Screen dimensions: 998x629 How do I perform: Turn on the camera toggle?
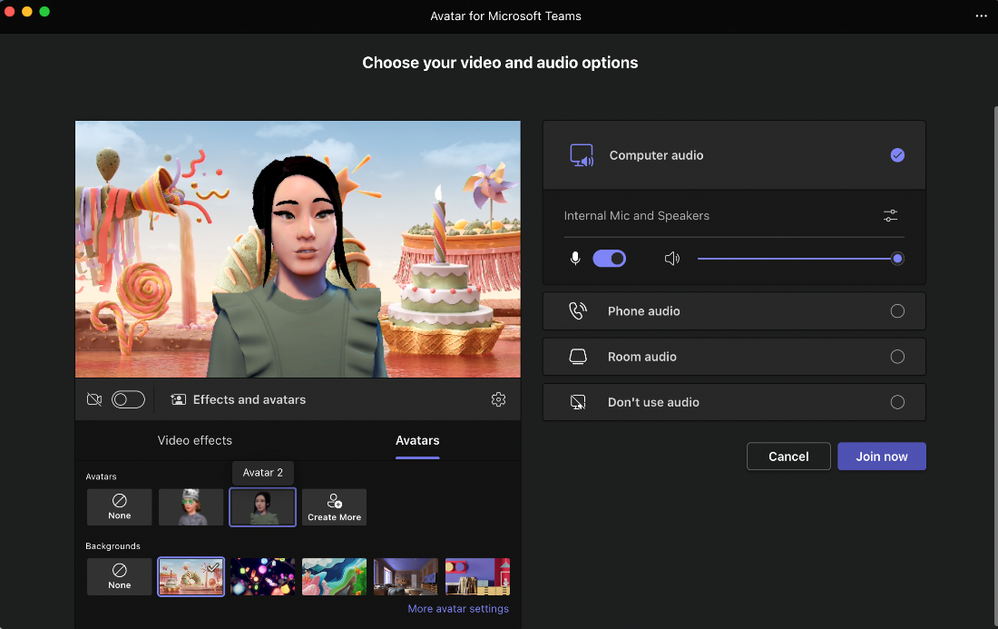pos(128,400)
